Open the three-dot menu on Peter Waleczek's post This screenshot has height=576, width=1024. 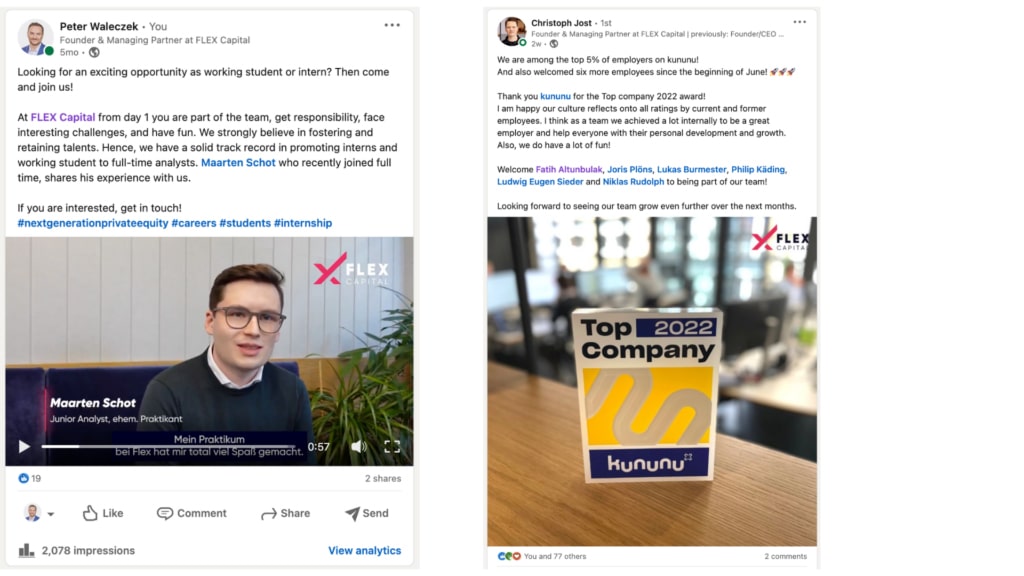(392, 25)
